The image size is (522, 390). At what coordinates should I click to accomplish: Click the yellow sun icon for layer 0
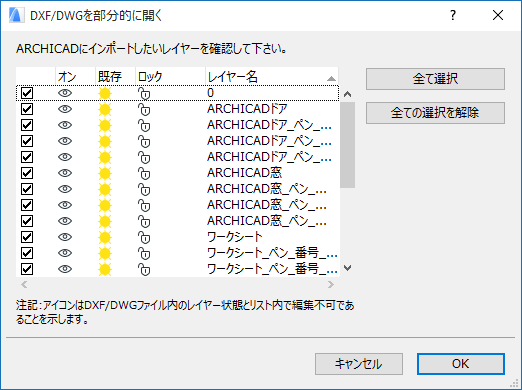pyautogui.click(x=105, y=93)
